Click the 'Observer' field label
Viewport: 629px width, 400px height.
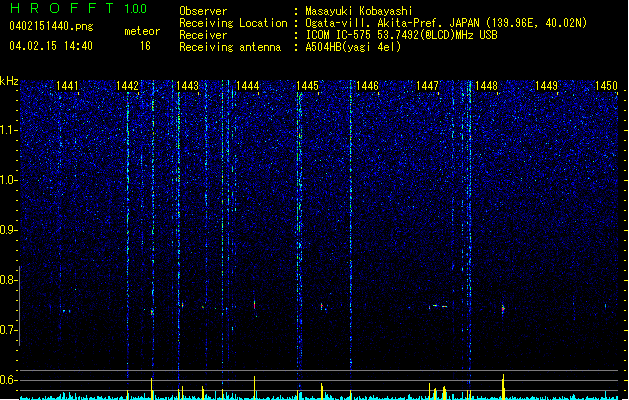click(x=203, y=11)
